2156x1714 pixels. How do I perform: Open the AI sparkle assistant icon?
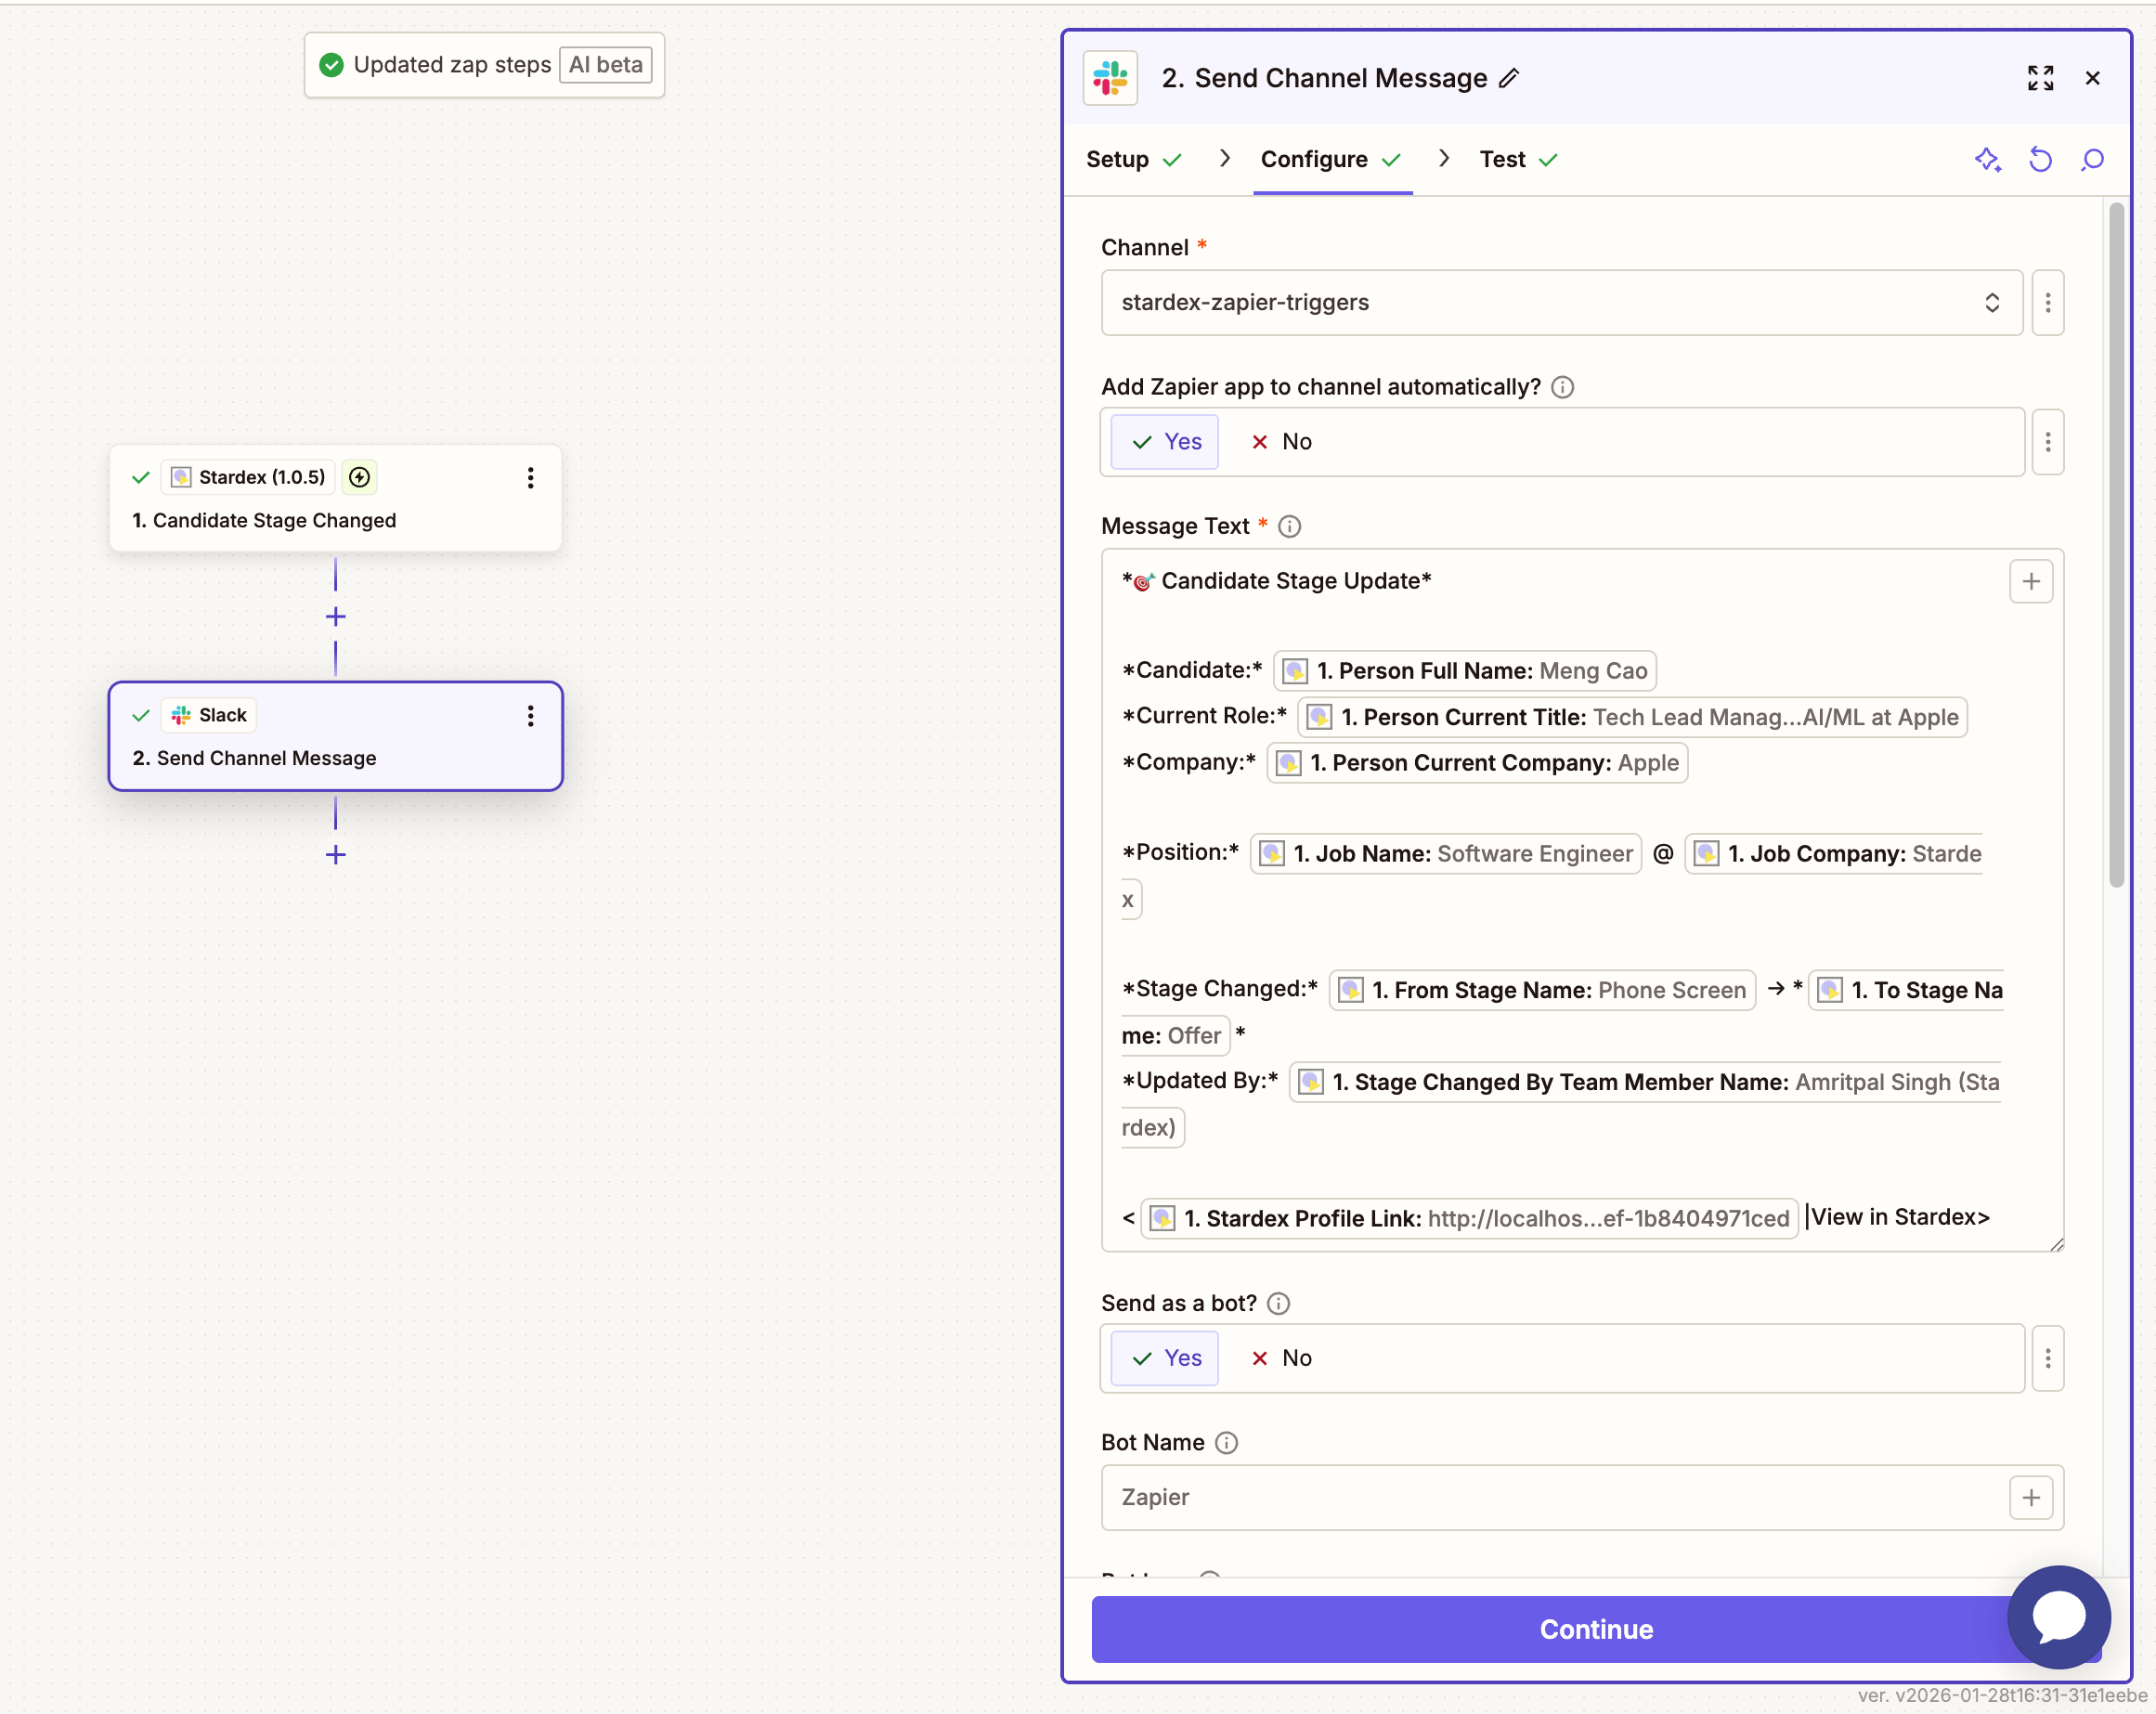click(1987, 160)
